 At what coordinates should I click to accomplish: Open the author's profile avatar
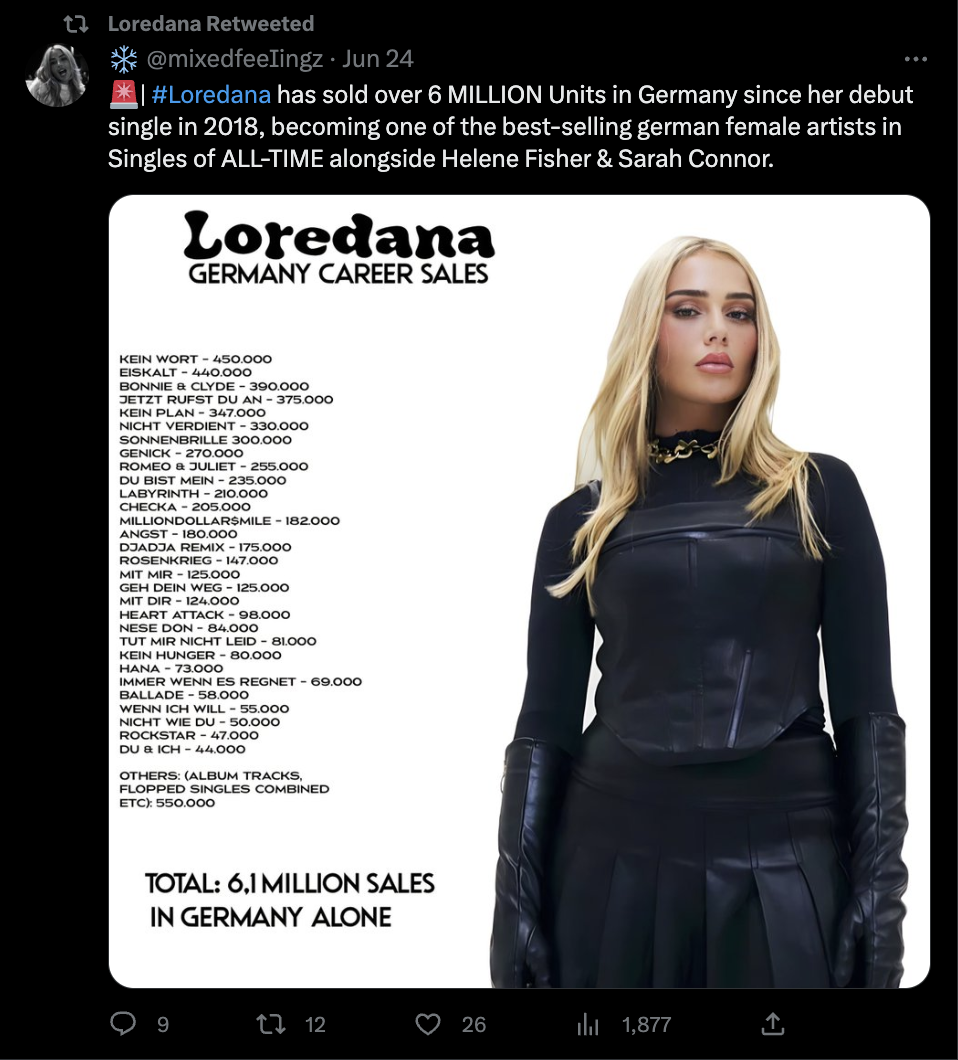(x=57, y=75)
